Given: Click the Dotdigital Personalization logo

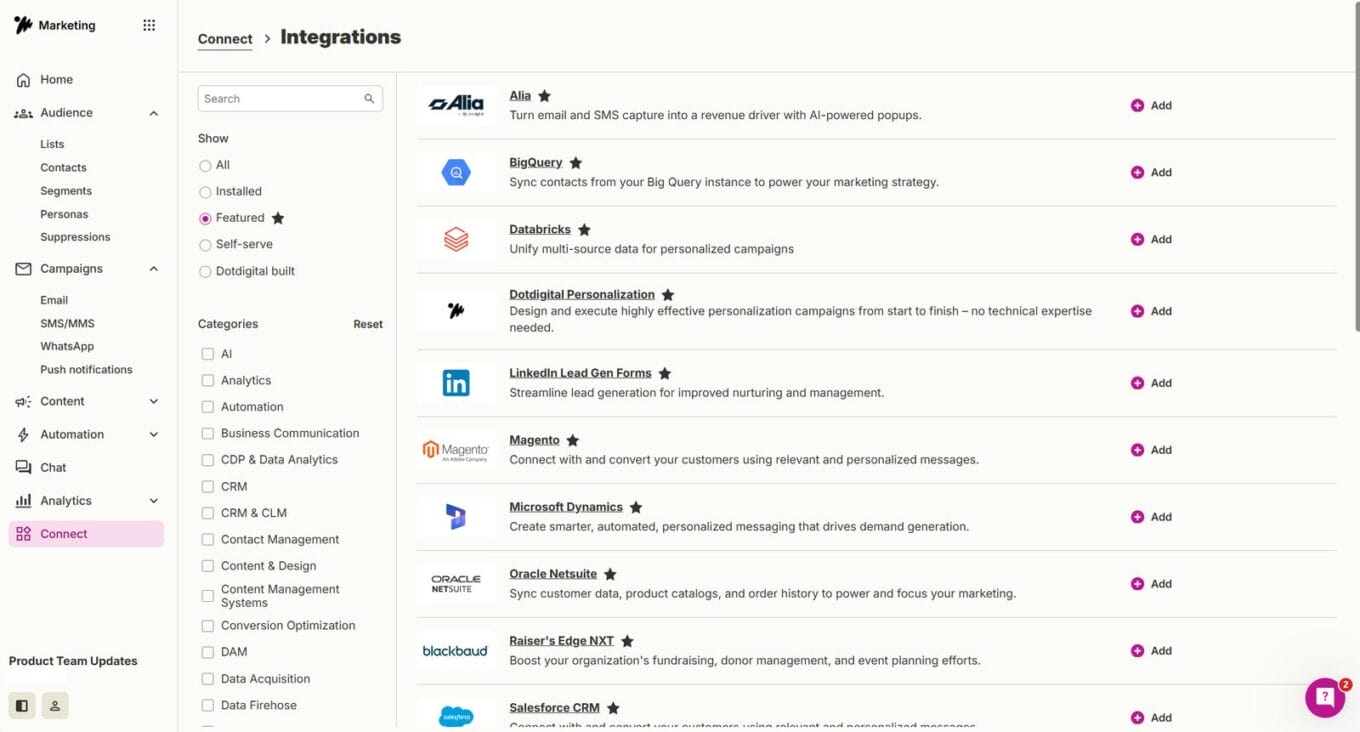Looking at the screenshot, I should coord(456,311).
